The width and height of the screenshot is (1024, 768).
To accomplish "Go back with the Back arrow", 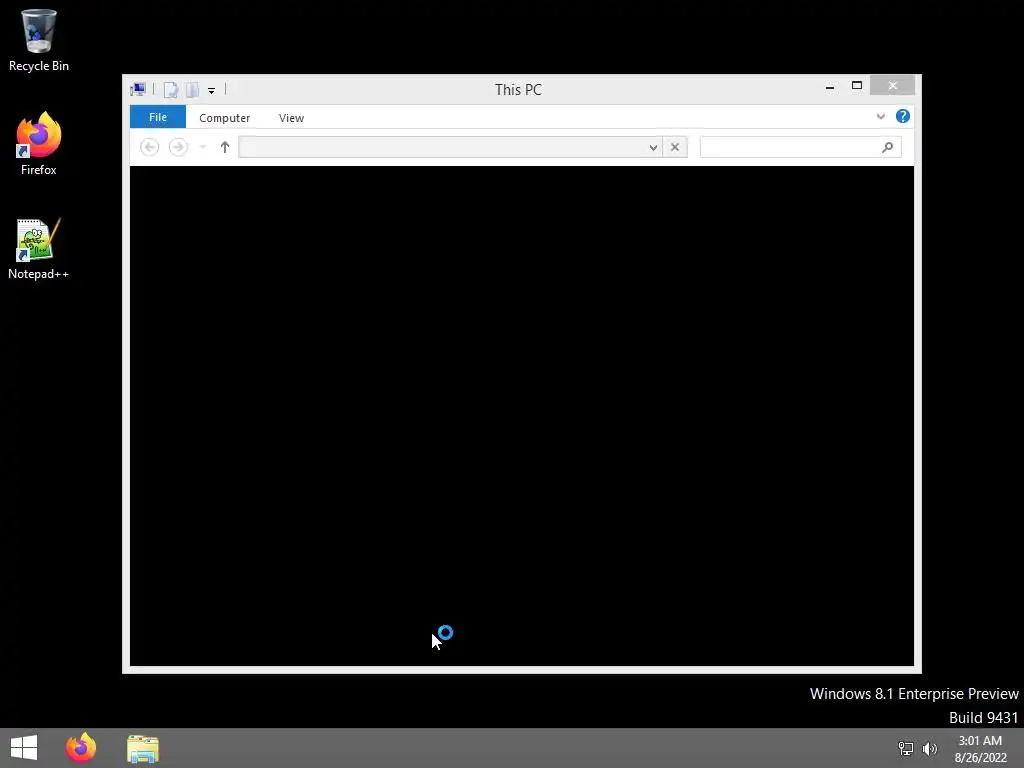I will [150, 147].
